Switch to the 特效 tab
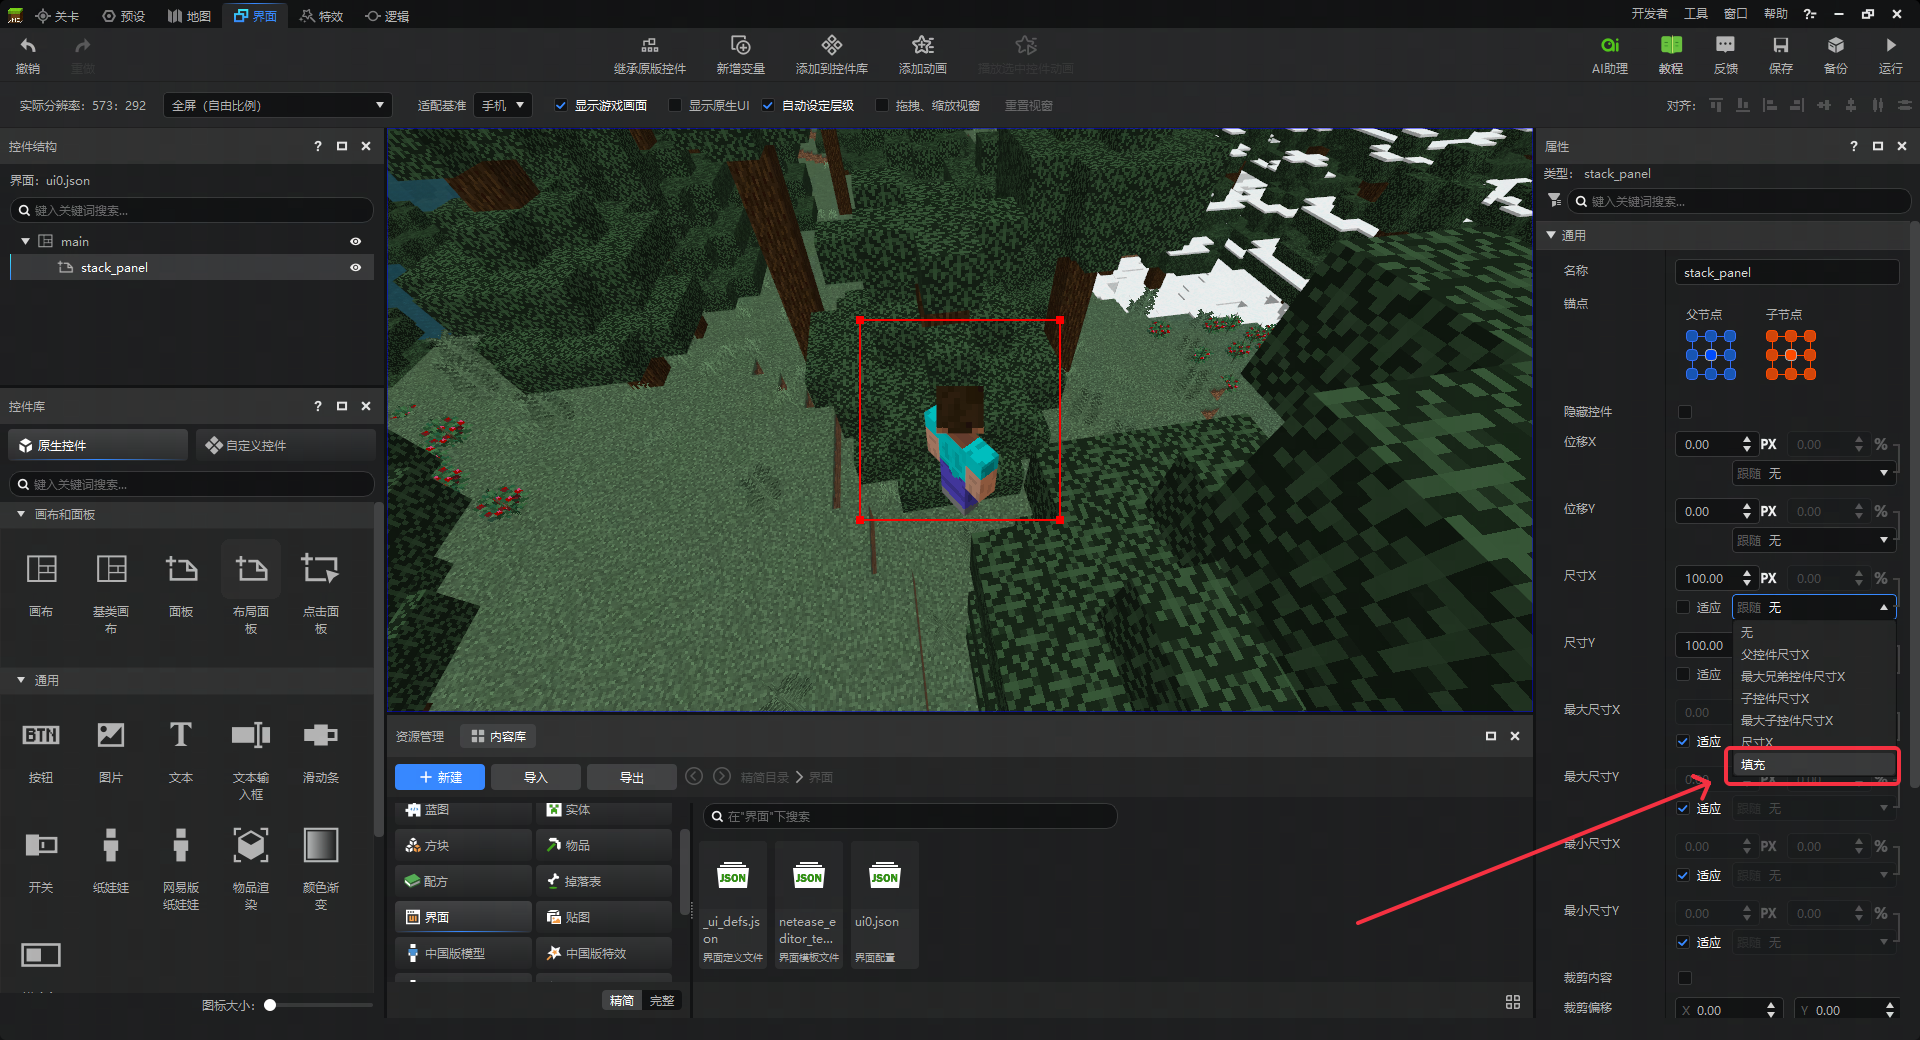This screenshot has height=1040, width=1920. point(322,16)
